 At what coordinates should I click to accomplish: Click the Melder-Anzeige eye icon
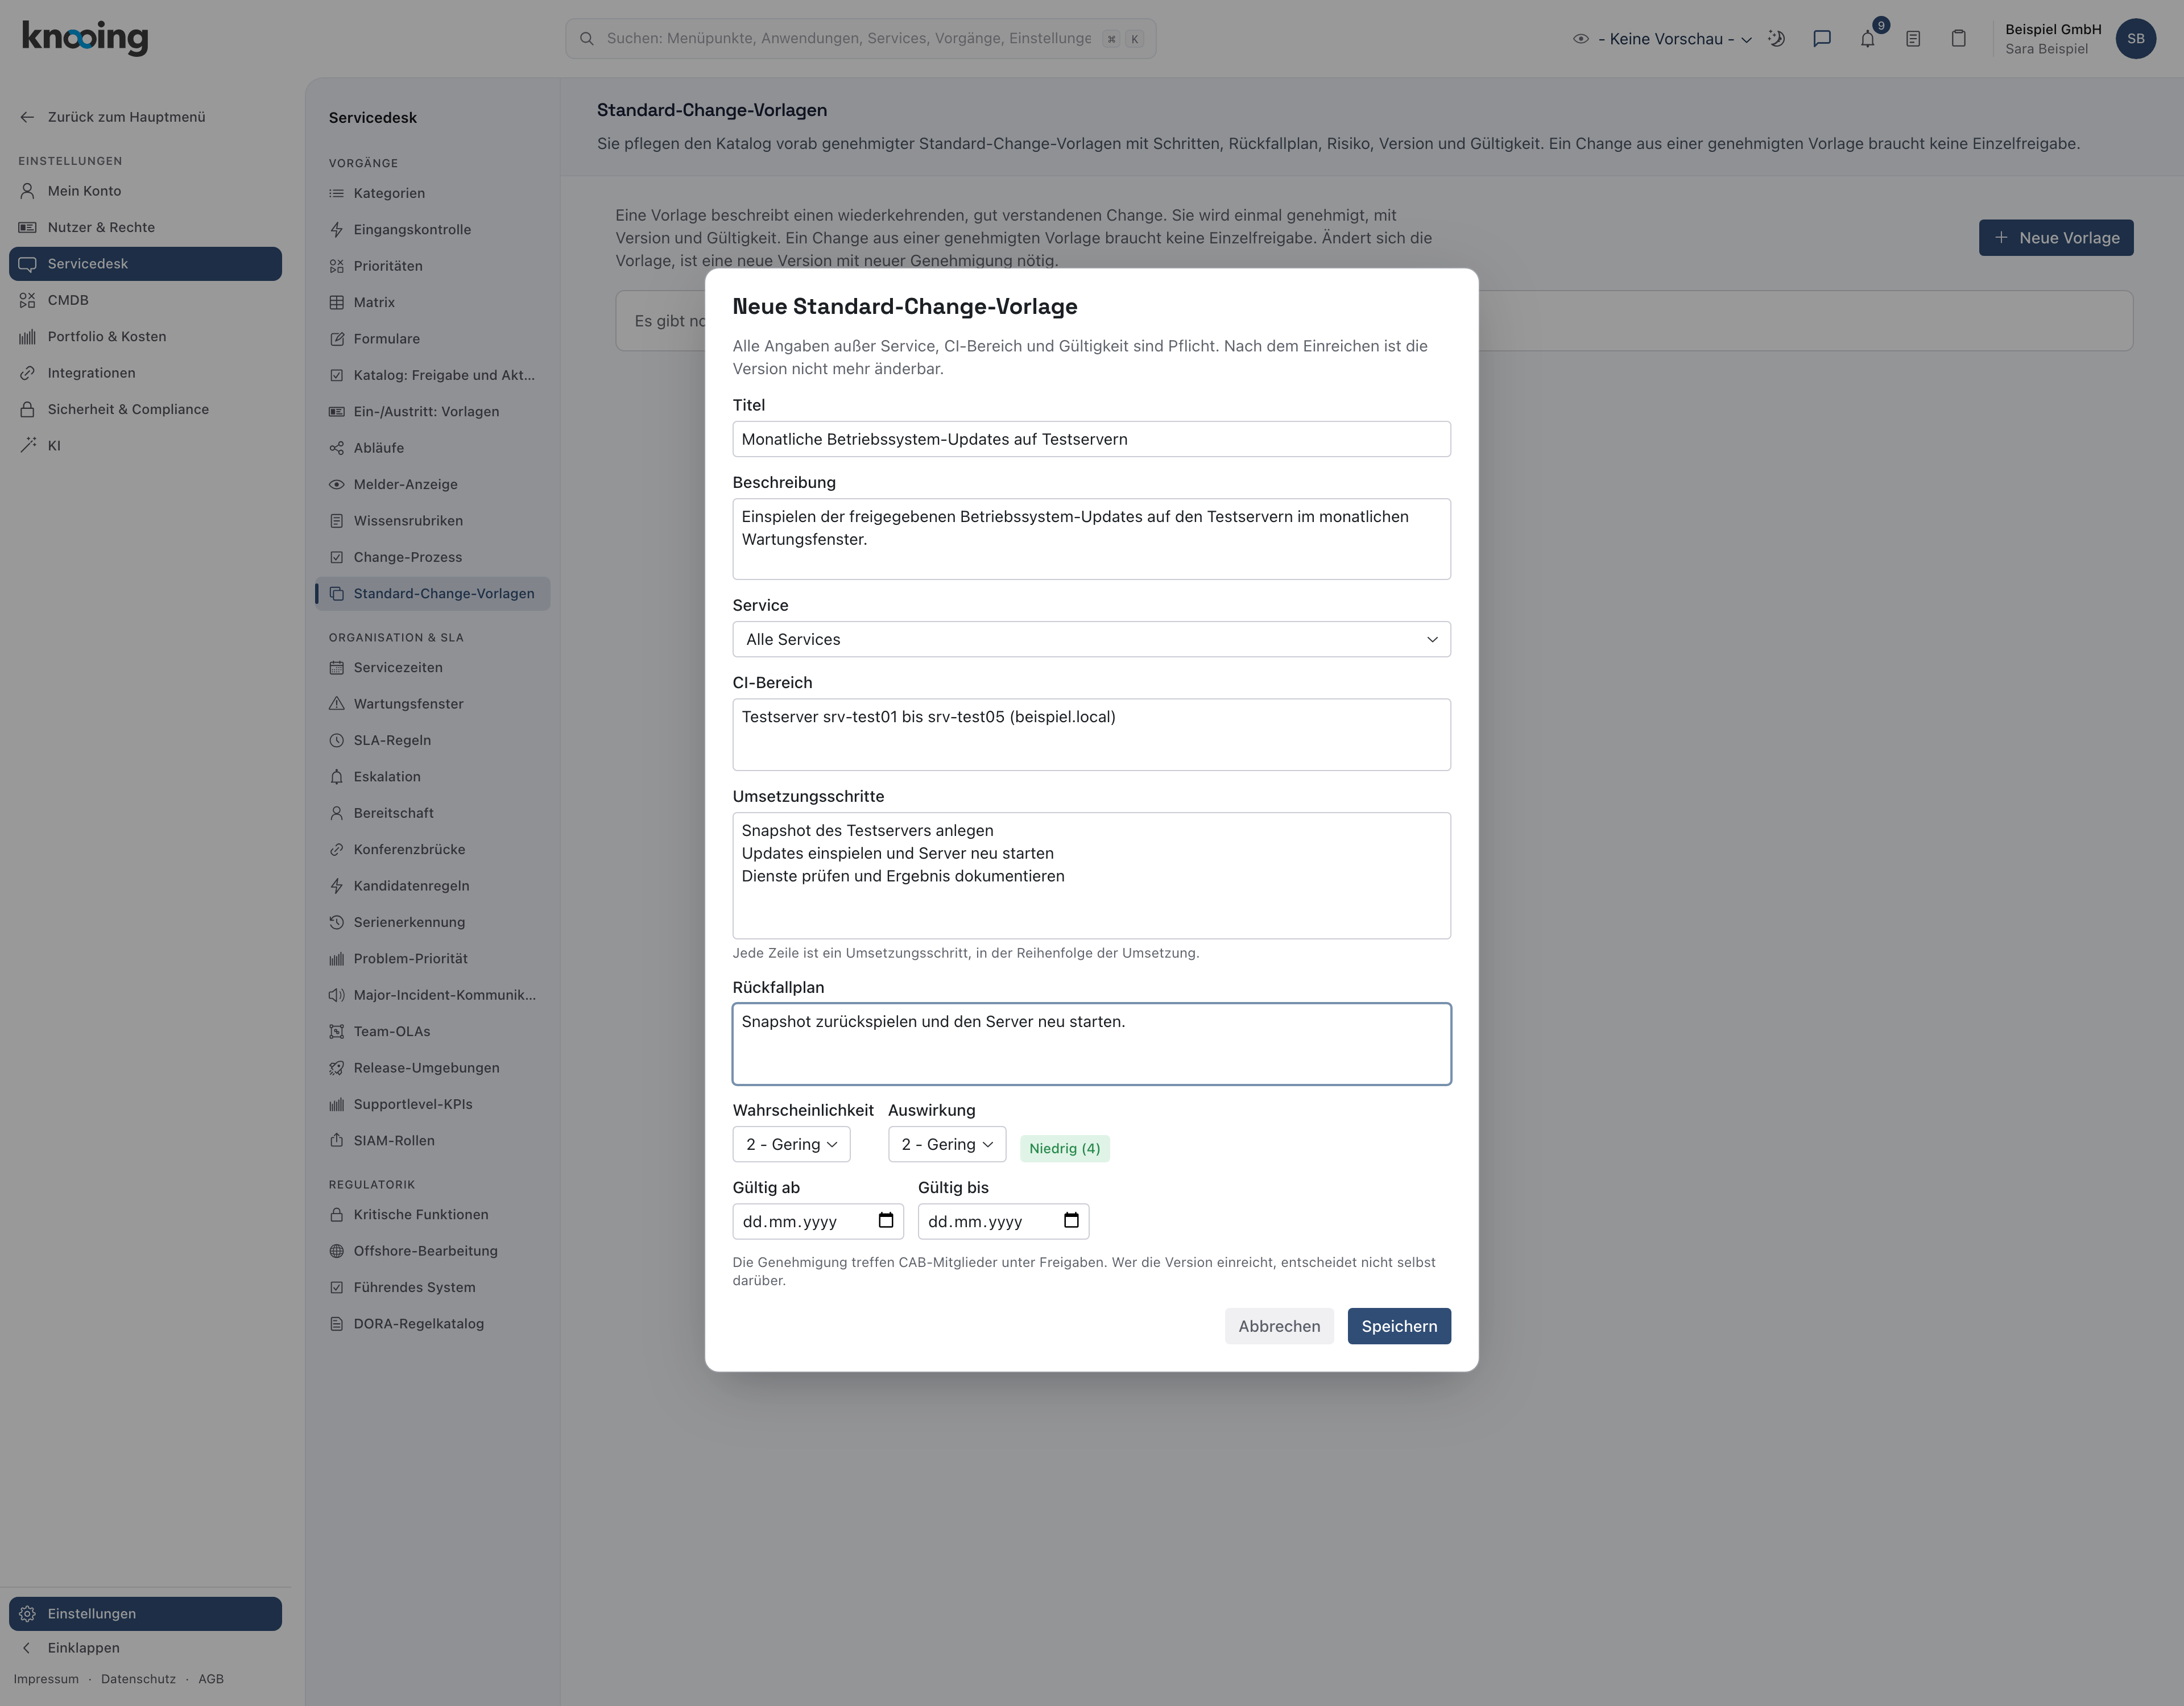[x=337, y=484]
